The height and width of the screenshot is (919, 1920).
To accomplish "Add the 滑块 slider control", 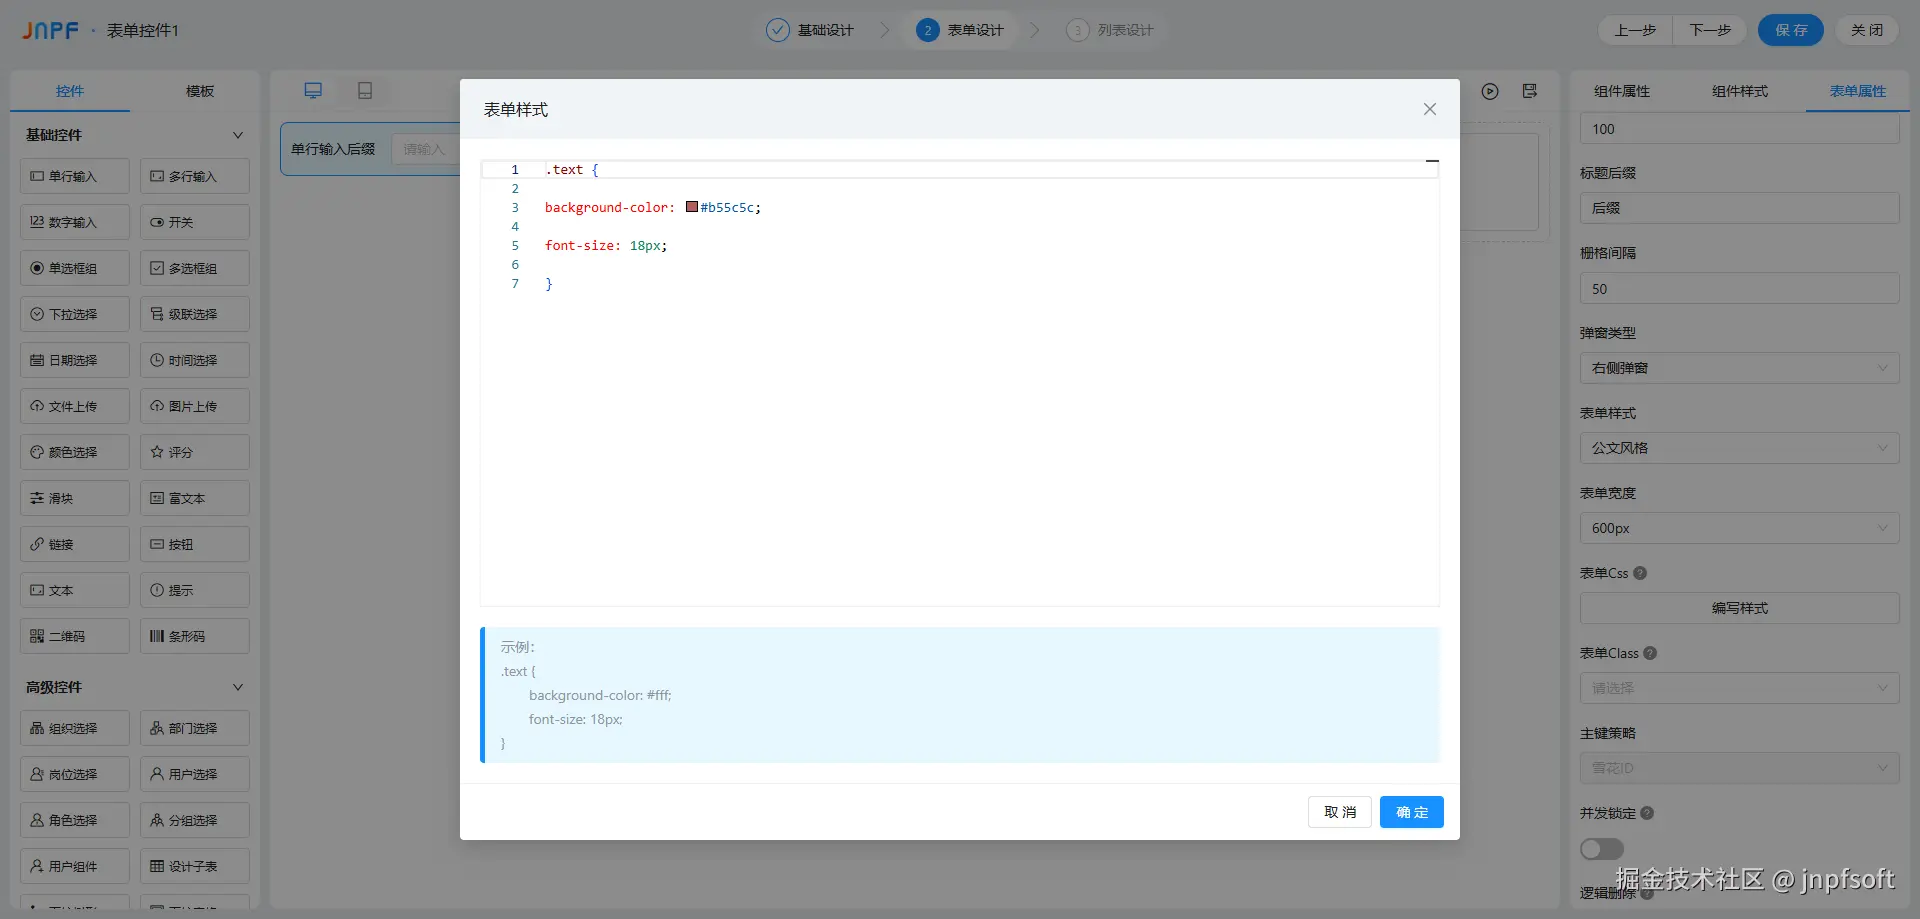I will pos(75,498).
